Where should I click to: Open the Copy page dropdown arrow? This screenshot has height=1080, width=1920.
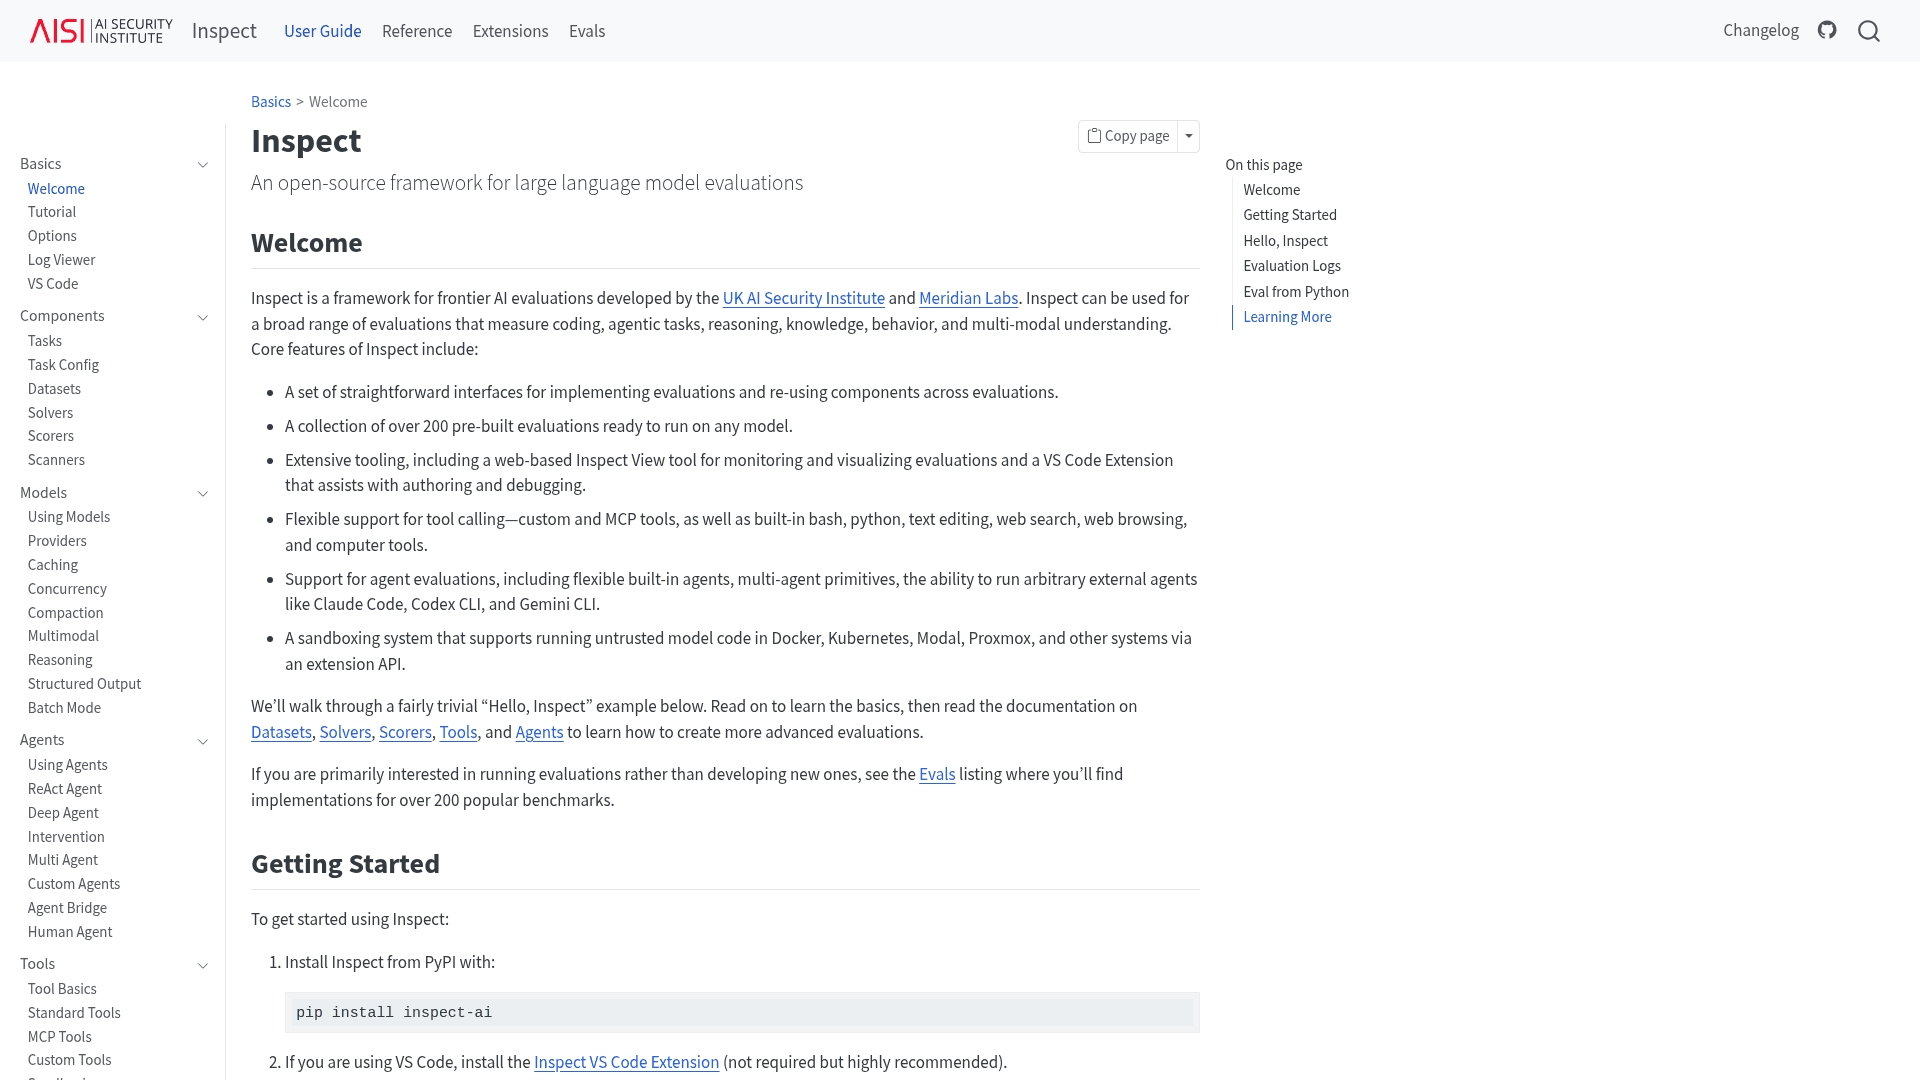click(x=1189, y=136)
